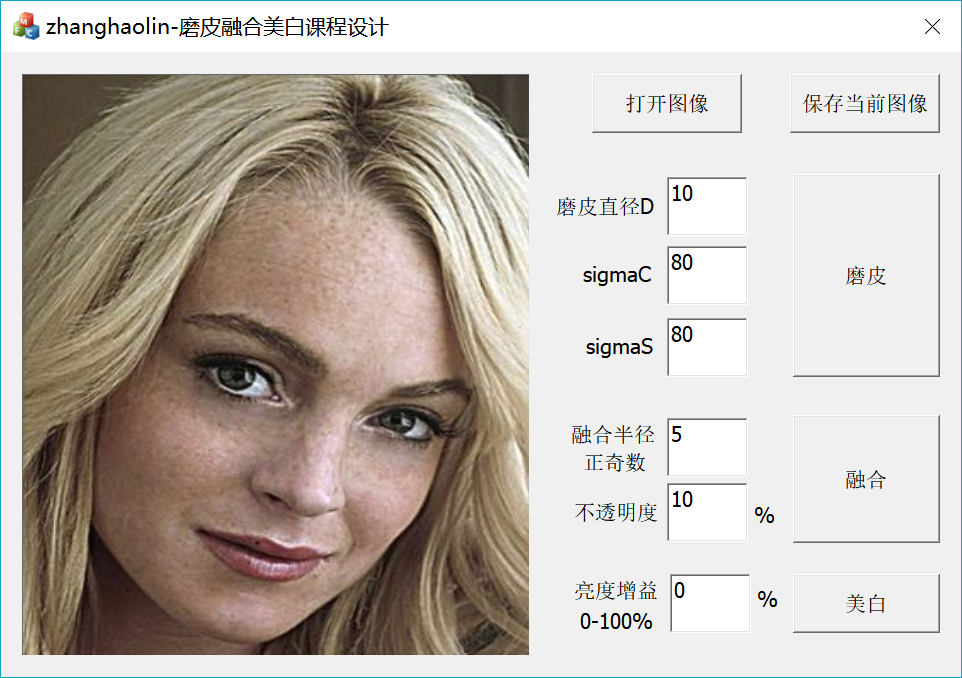
Task: Apply skin smoothing with 磨皮 button
Action: 866,275
